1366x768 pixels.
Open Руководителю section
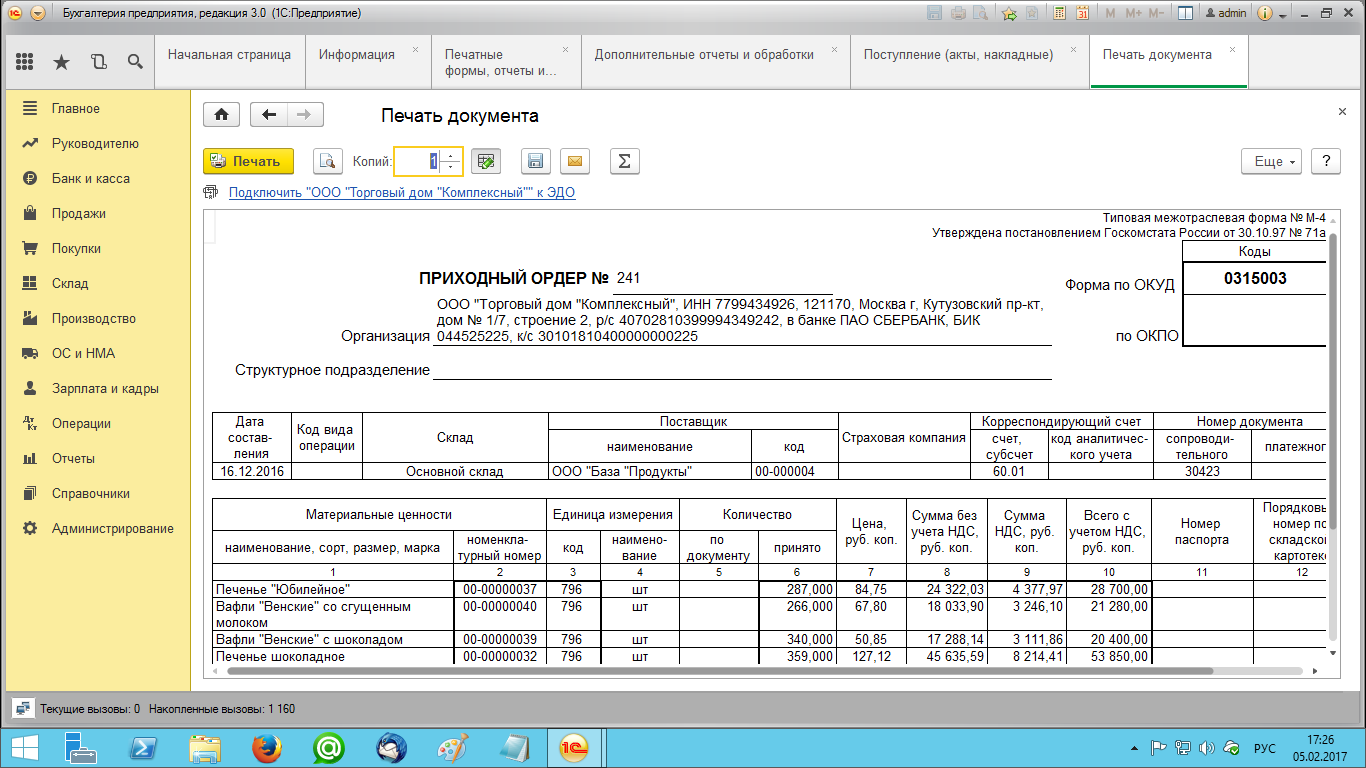tap(98, 143)
